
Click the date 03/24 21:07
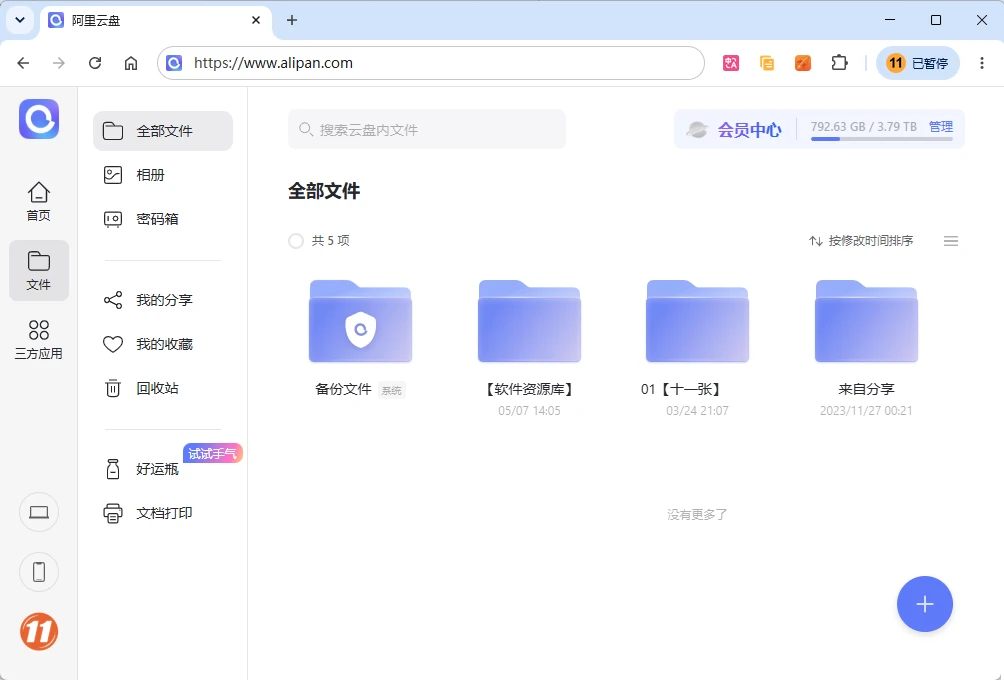tap(697, 410)
